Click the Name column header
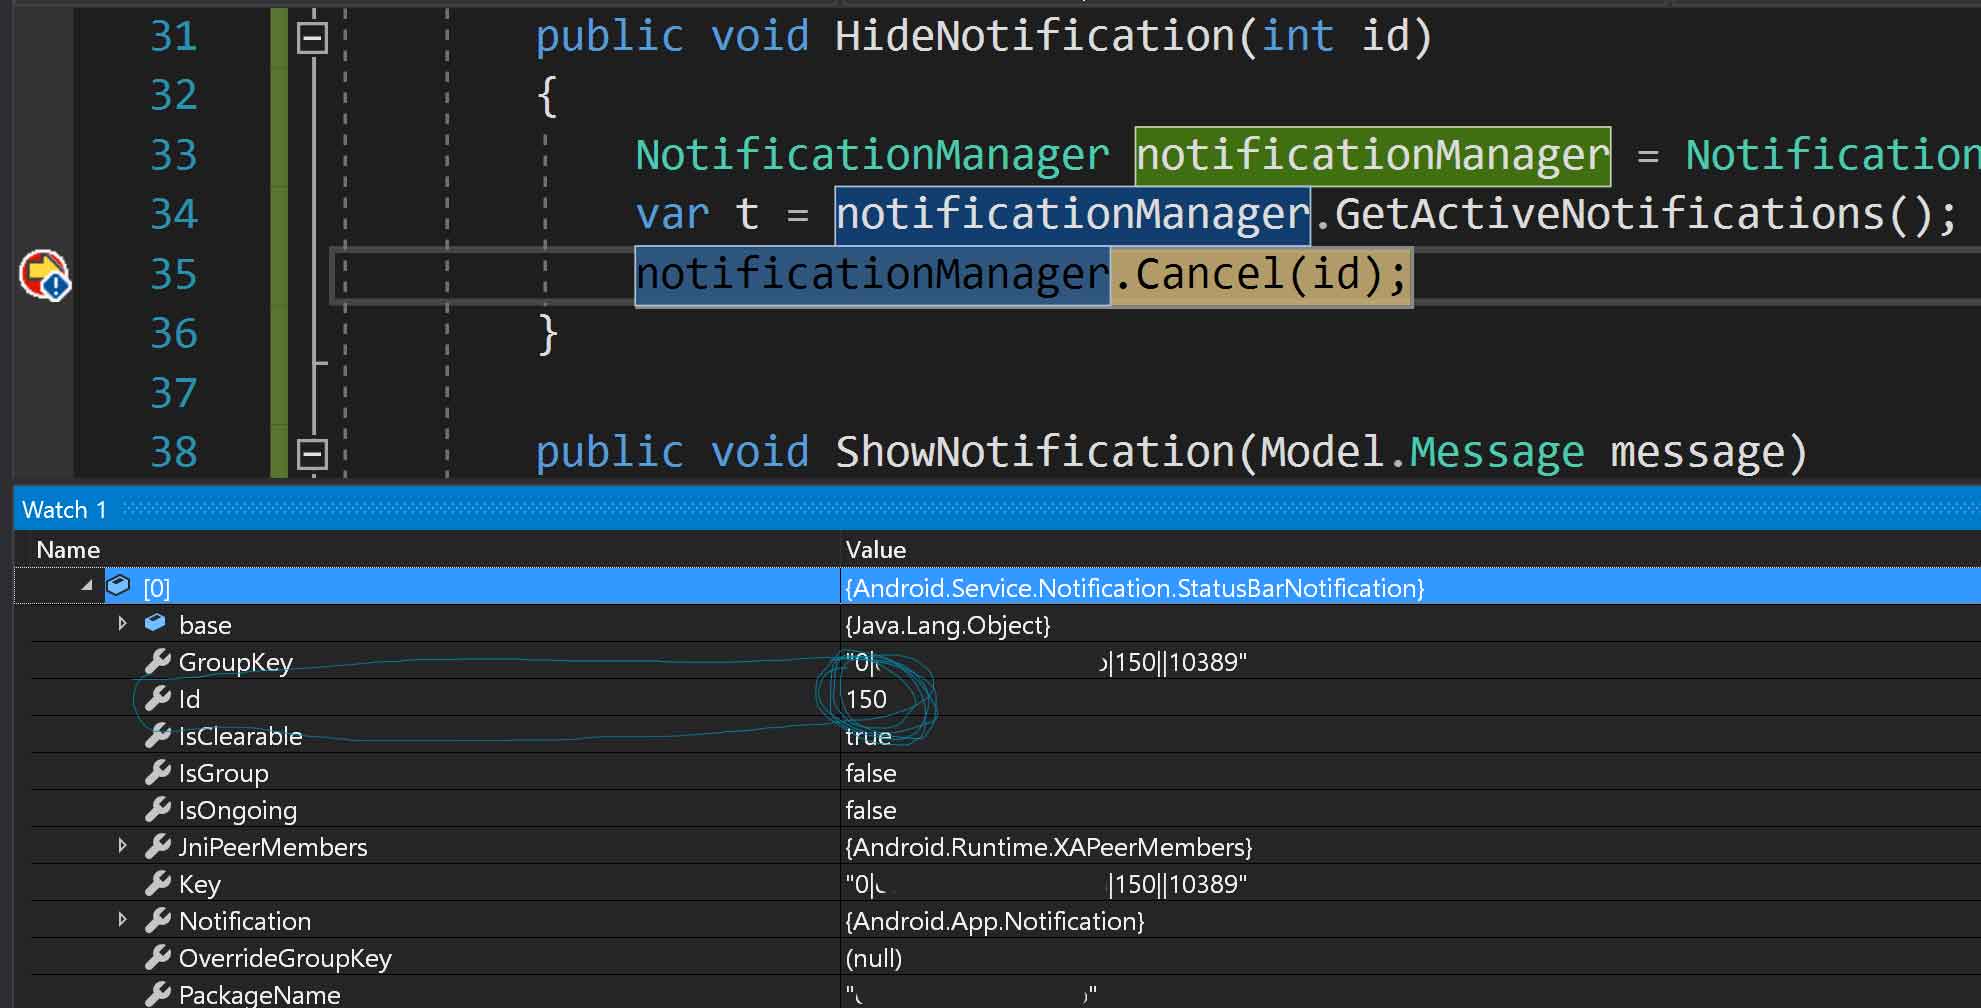1981x1008 pixels. tap(67, 549)
